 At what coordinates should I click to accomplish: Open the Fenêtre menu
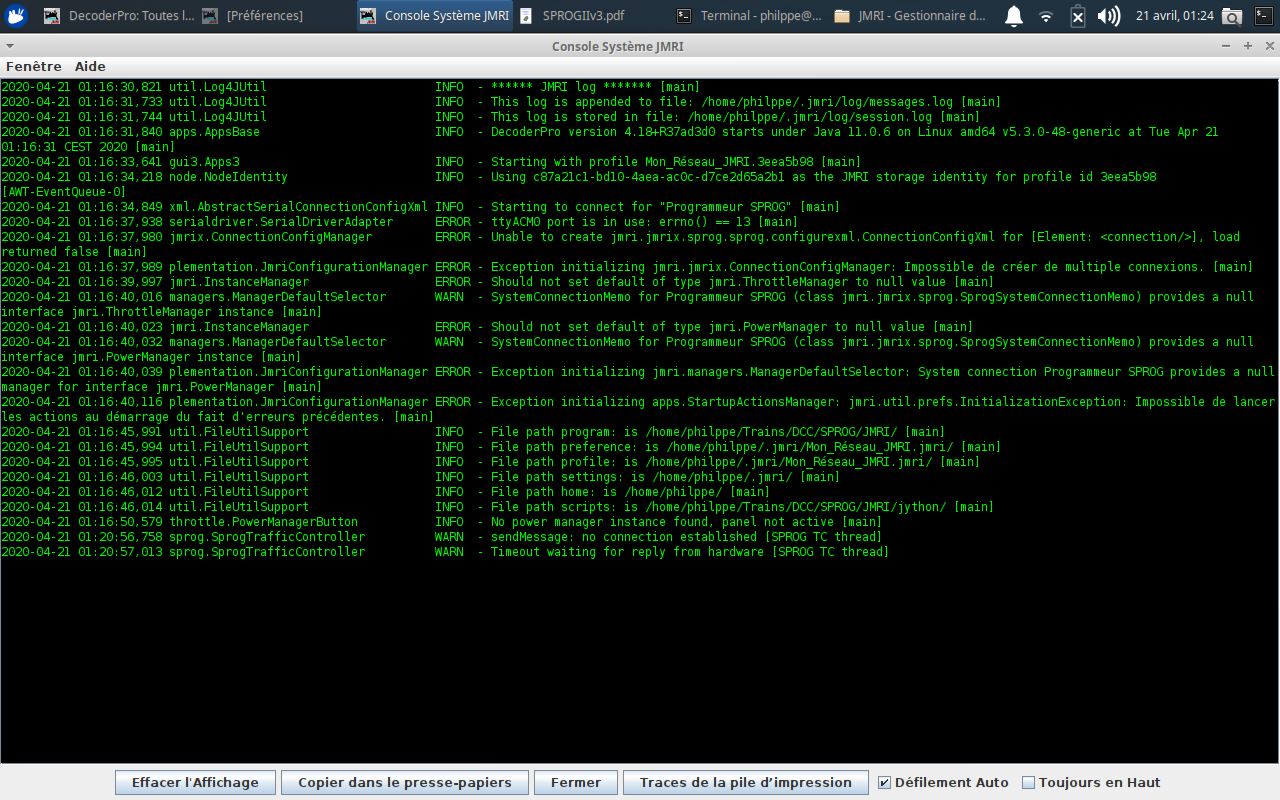(34, 66)
